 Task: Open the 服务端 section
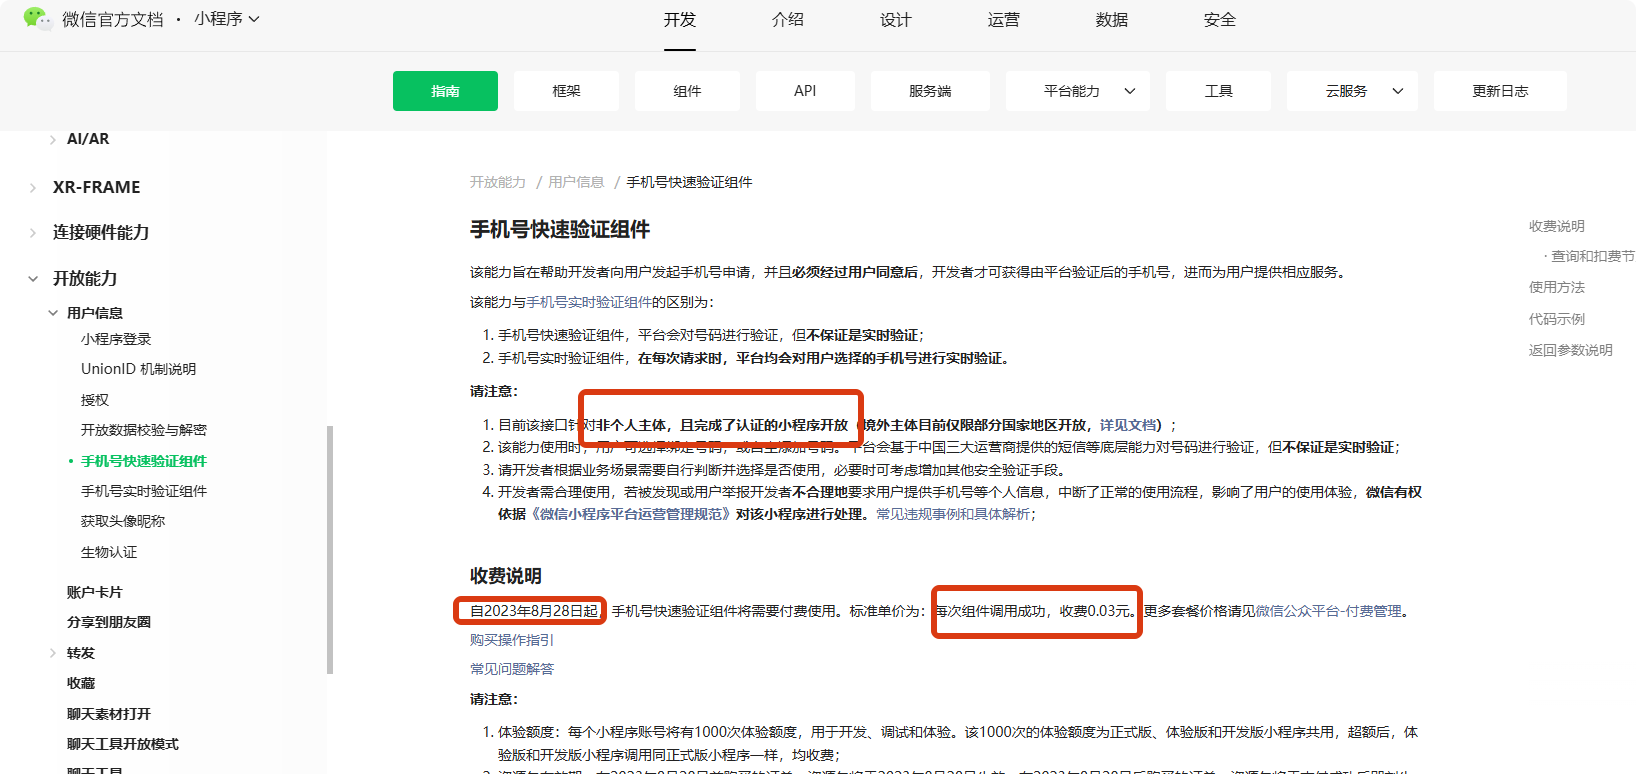930,91
